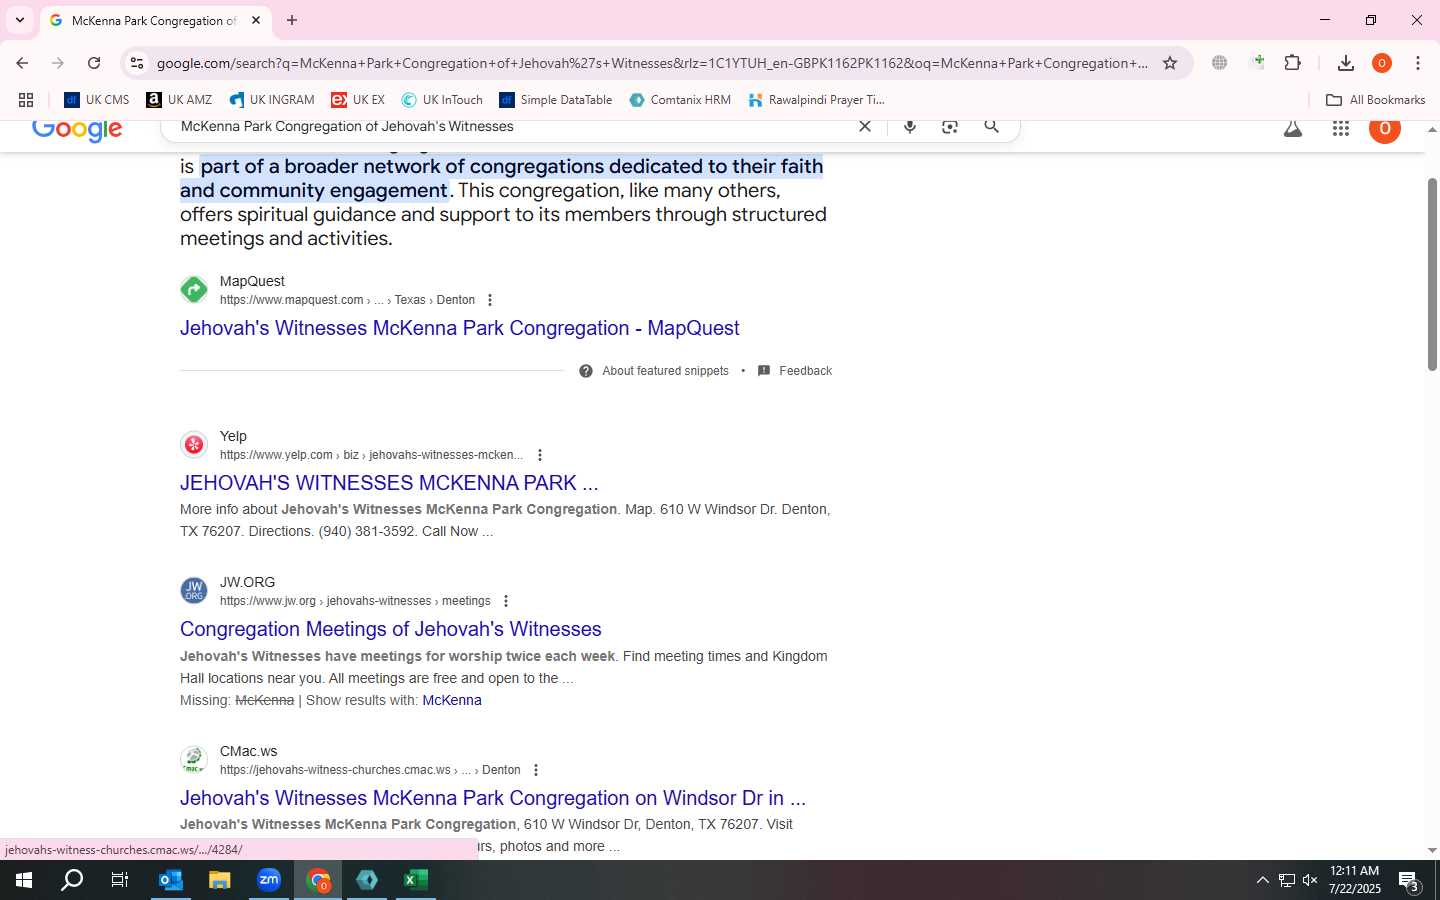Screen dimensions: 1440x900
Task: Show hidden system tray icons
Action: (1262, 880)
